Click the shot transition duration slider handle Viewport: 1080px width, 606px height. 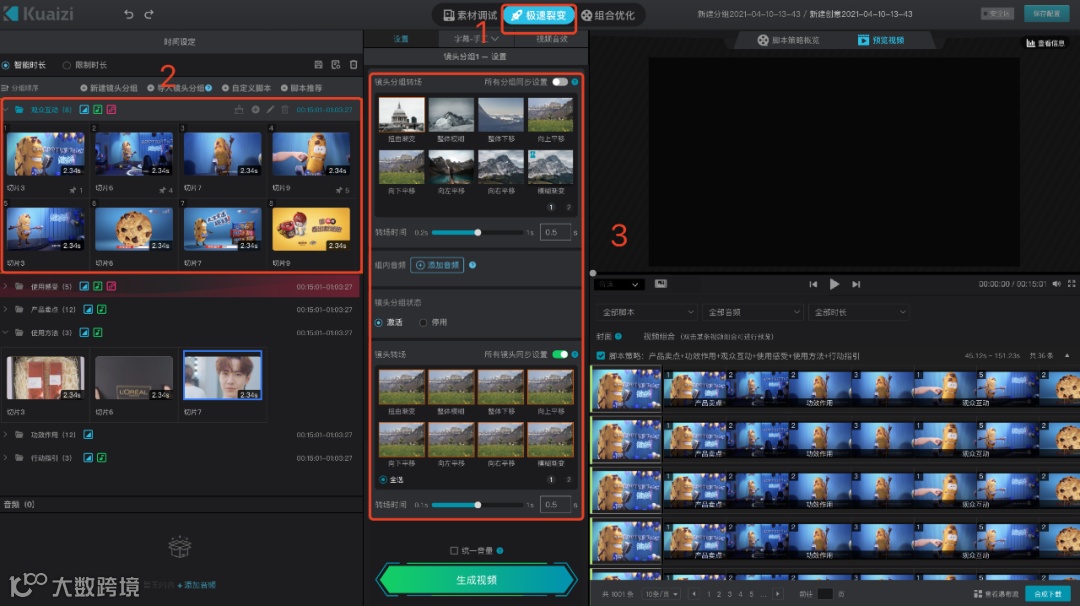(477, 505)
